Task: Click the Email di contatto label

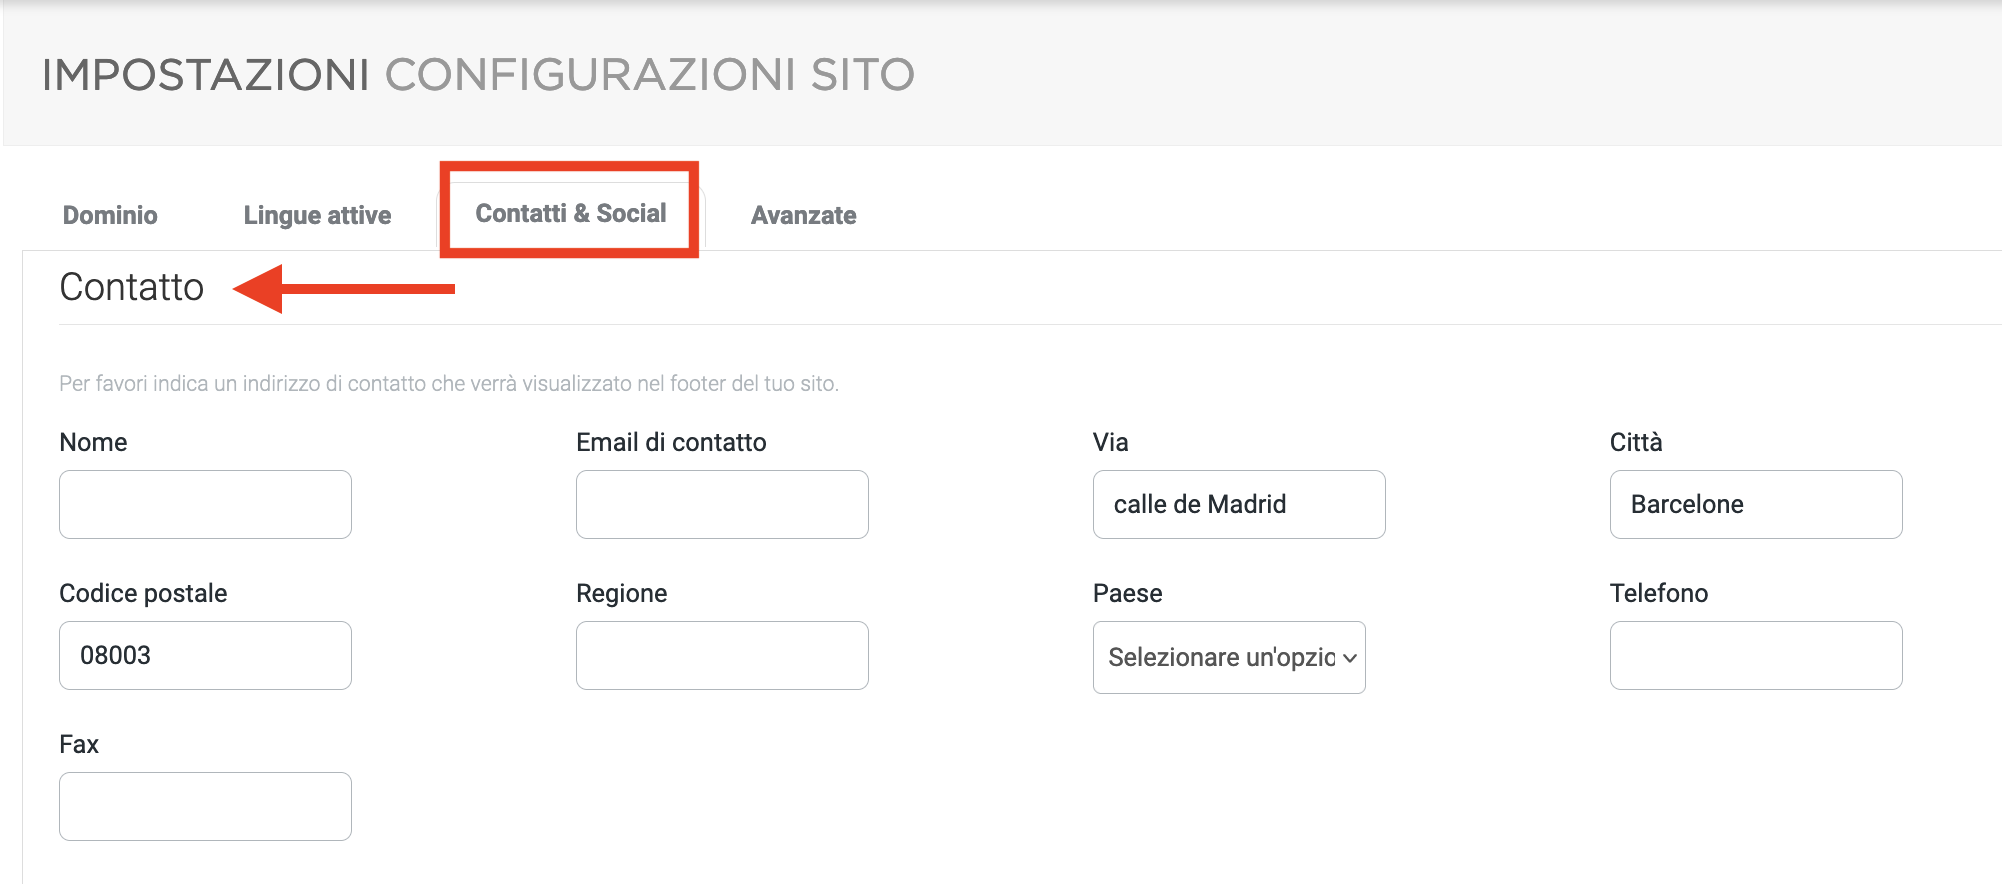Action: click(x=671, y=442)
